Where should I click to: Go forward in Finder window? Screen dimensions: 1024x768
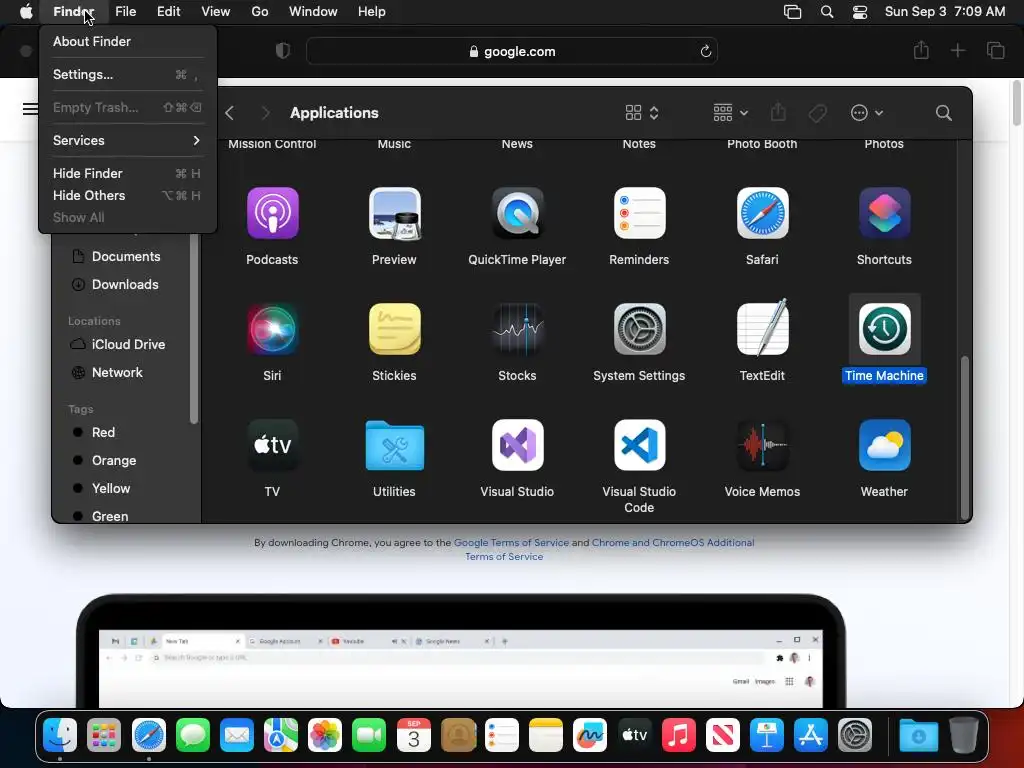[x=265, y=113]
